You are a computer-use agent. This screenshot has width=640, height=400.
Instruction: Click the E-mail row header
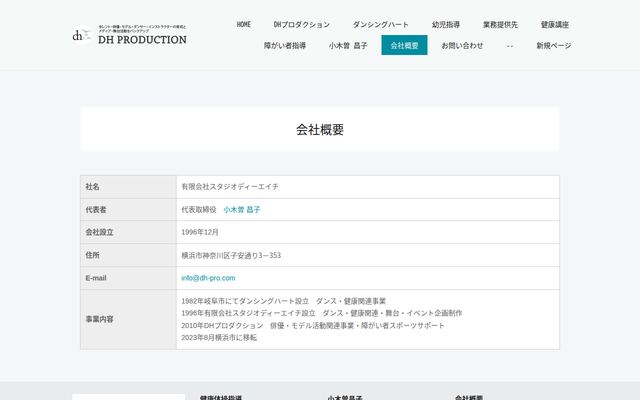pyautogui.click(x=129, y=278)
